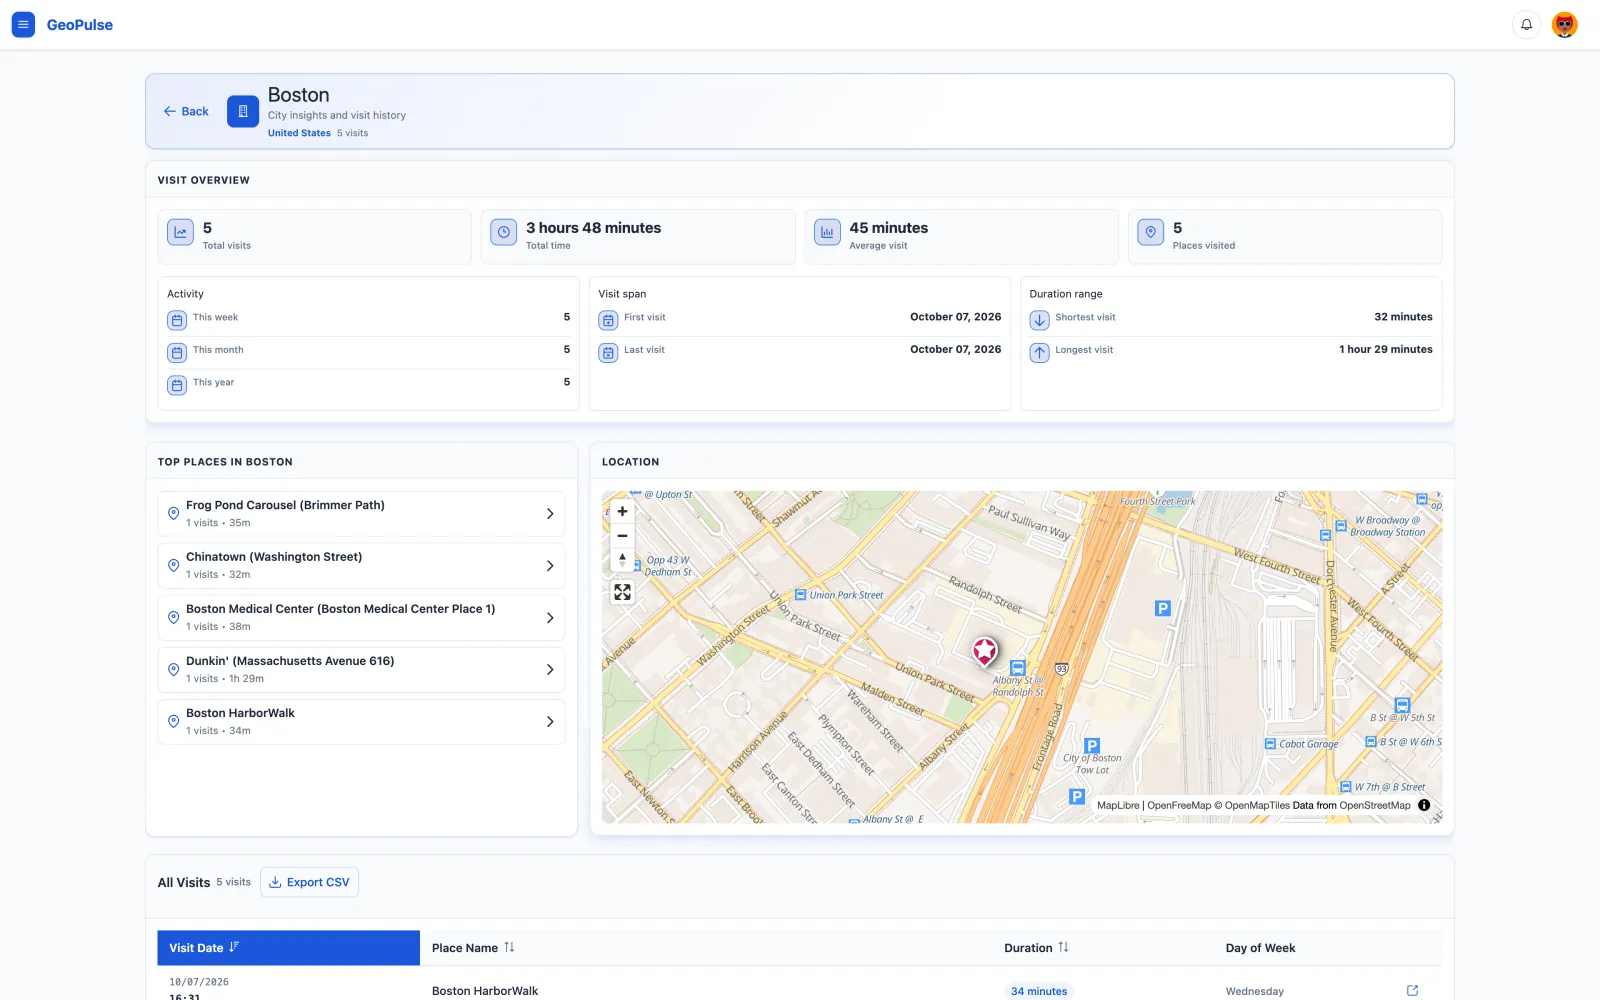The width and height of the screenshot is (1600, 1000).
Task: Zoom out on the location map
Action: [x=622, y=536]
